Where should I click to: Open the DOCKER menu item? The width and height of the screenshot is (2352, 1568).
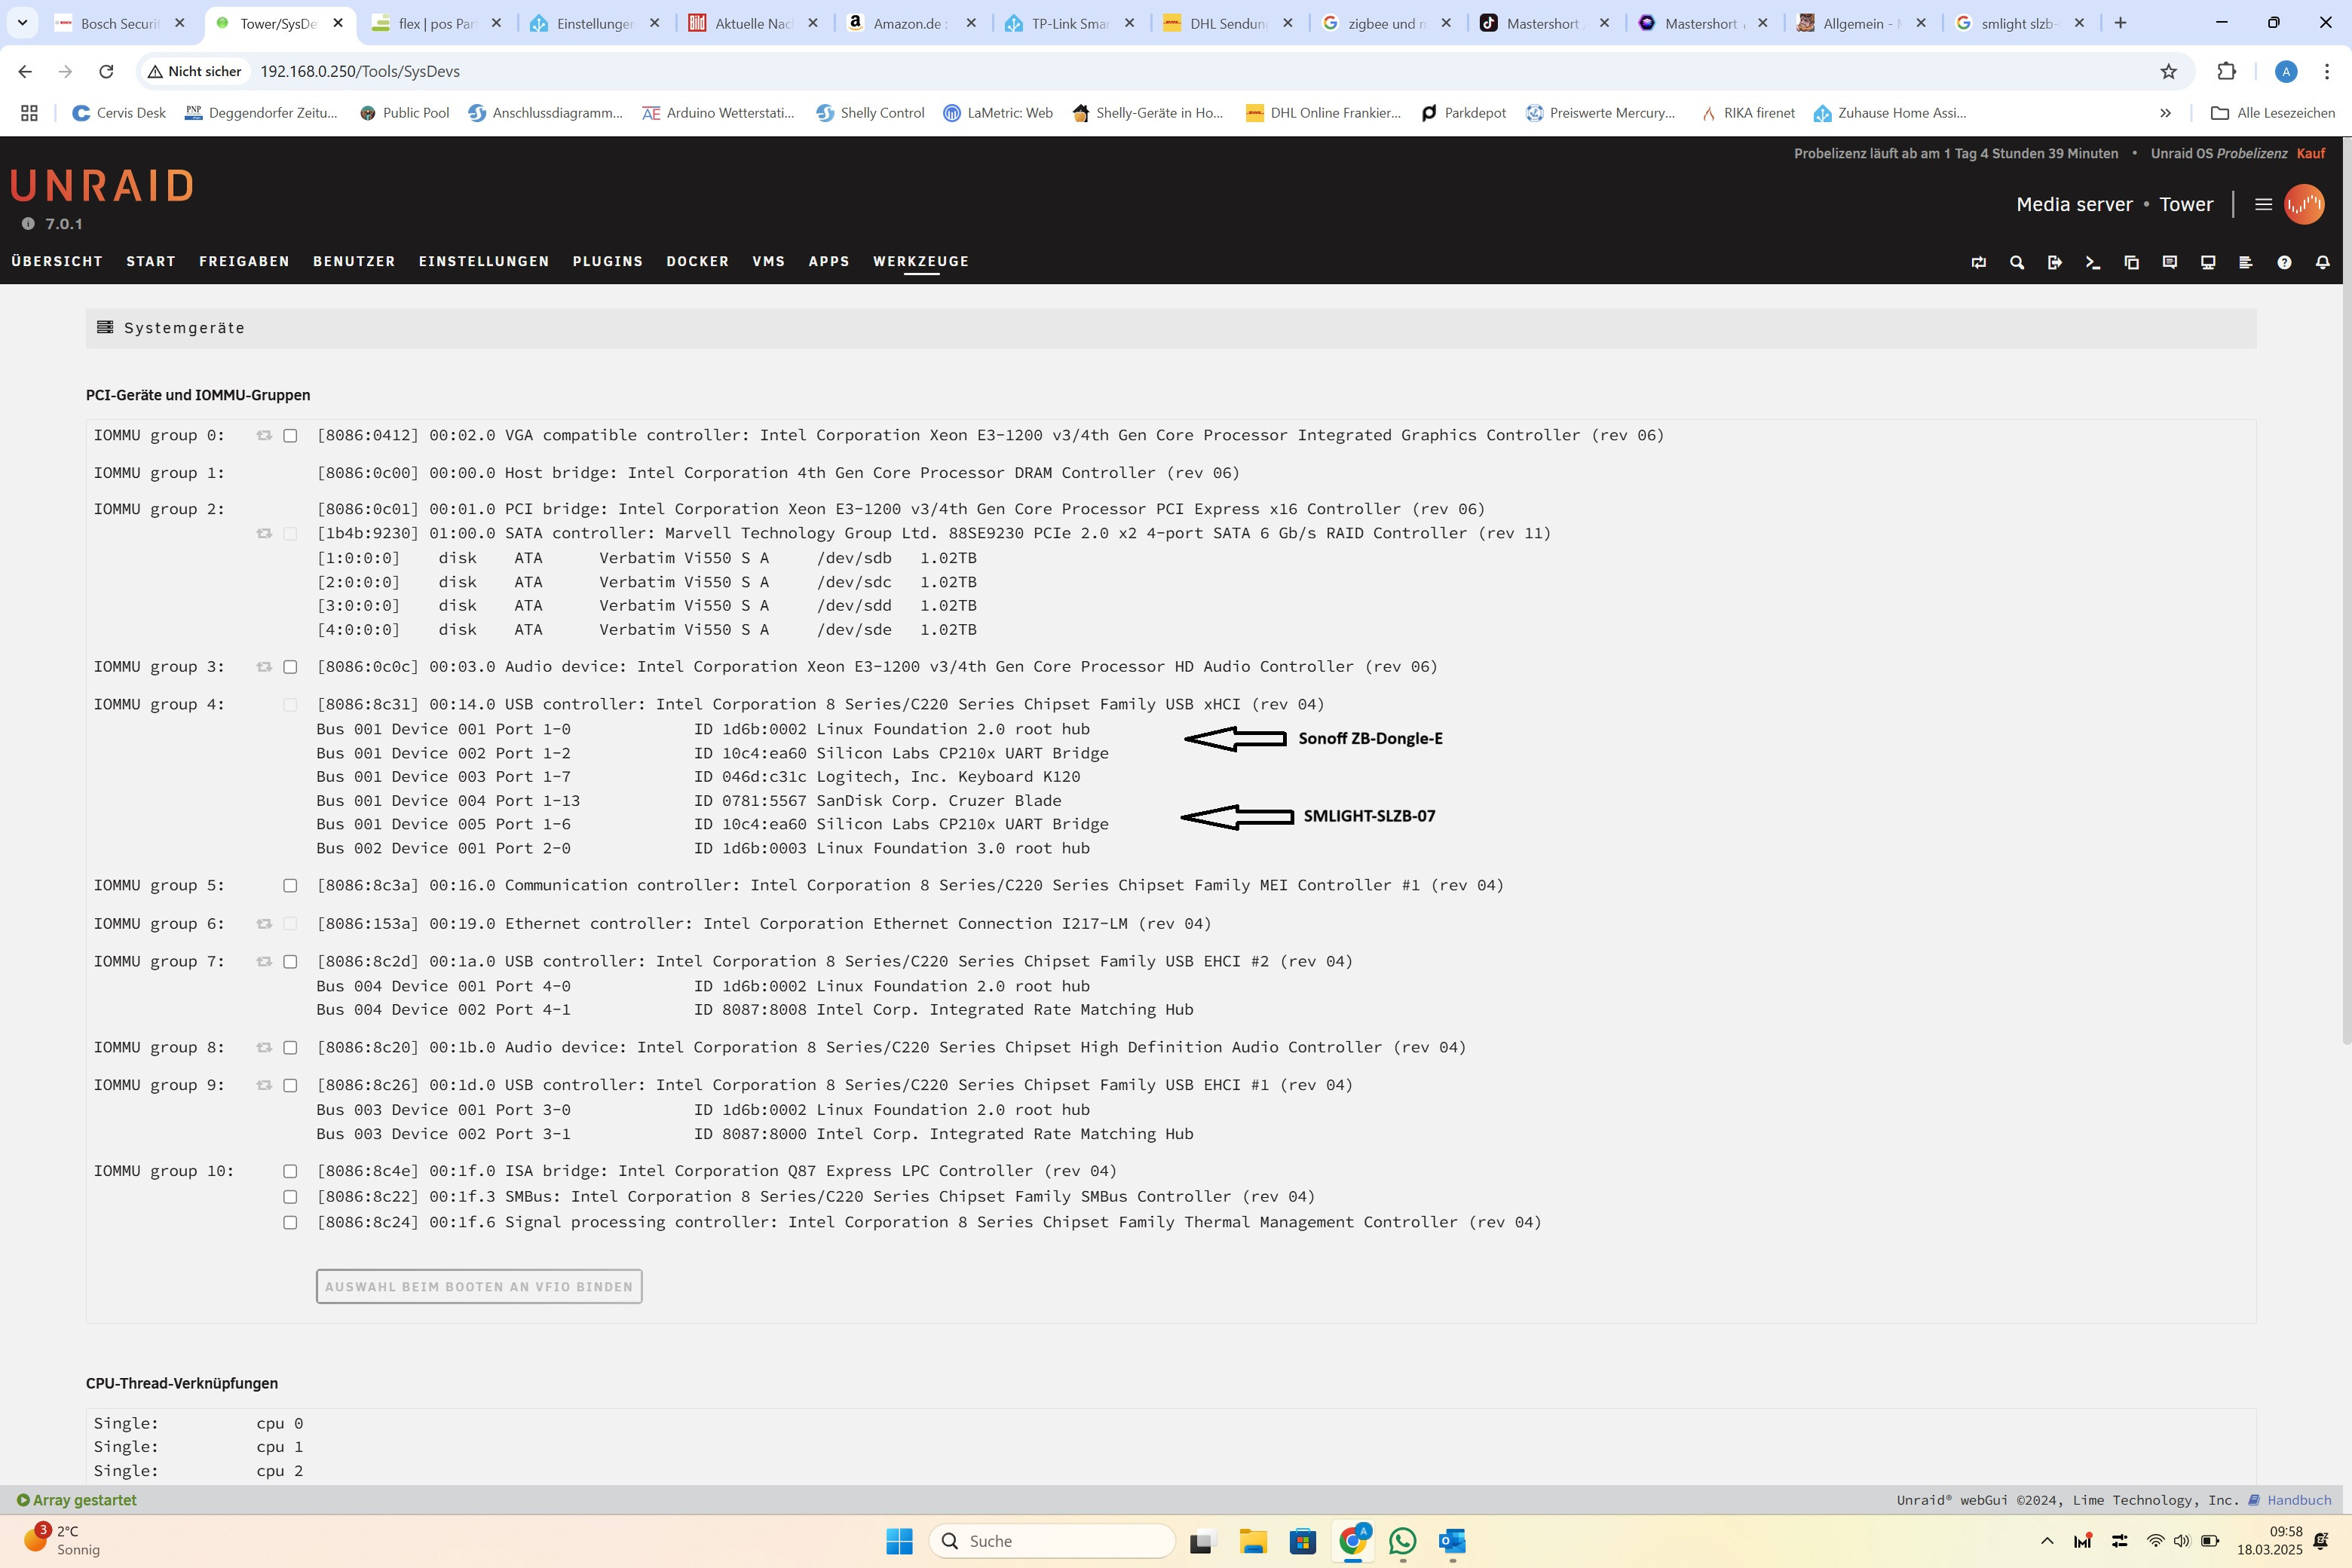coord(697,261)
